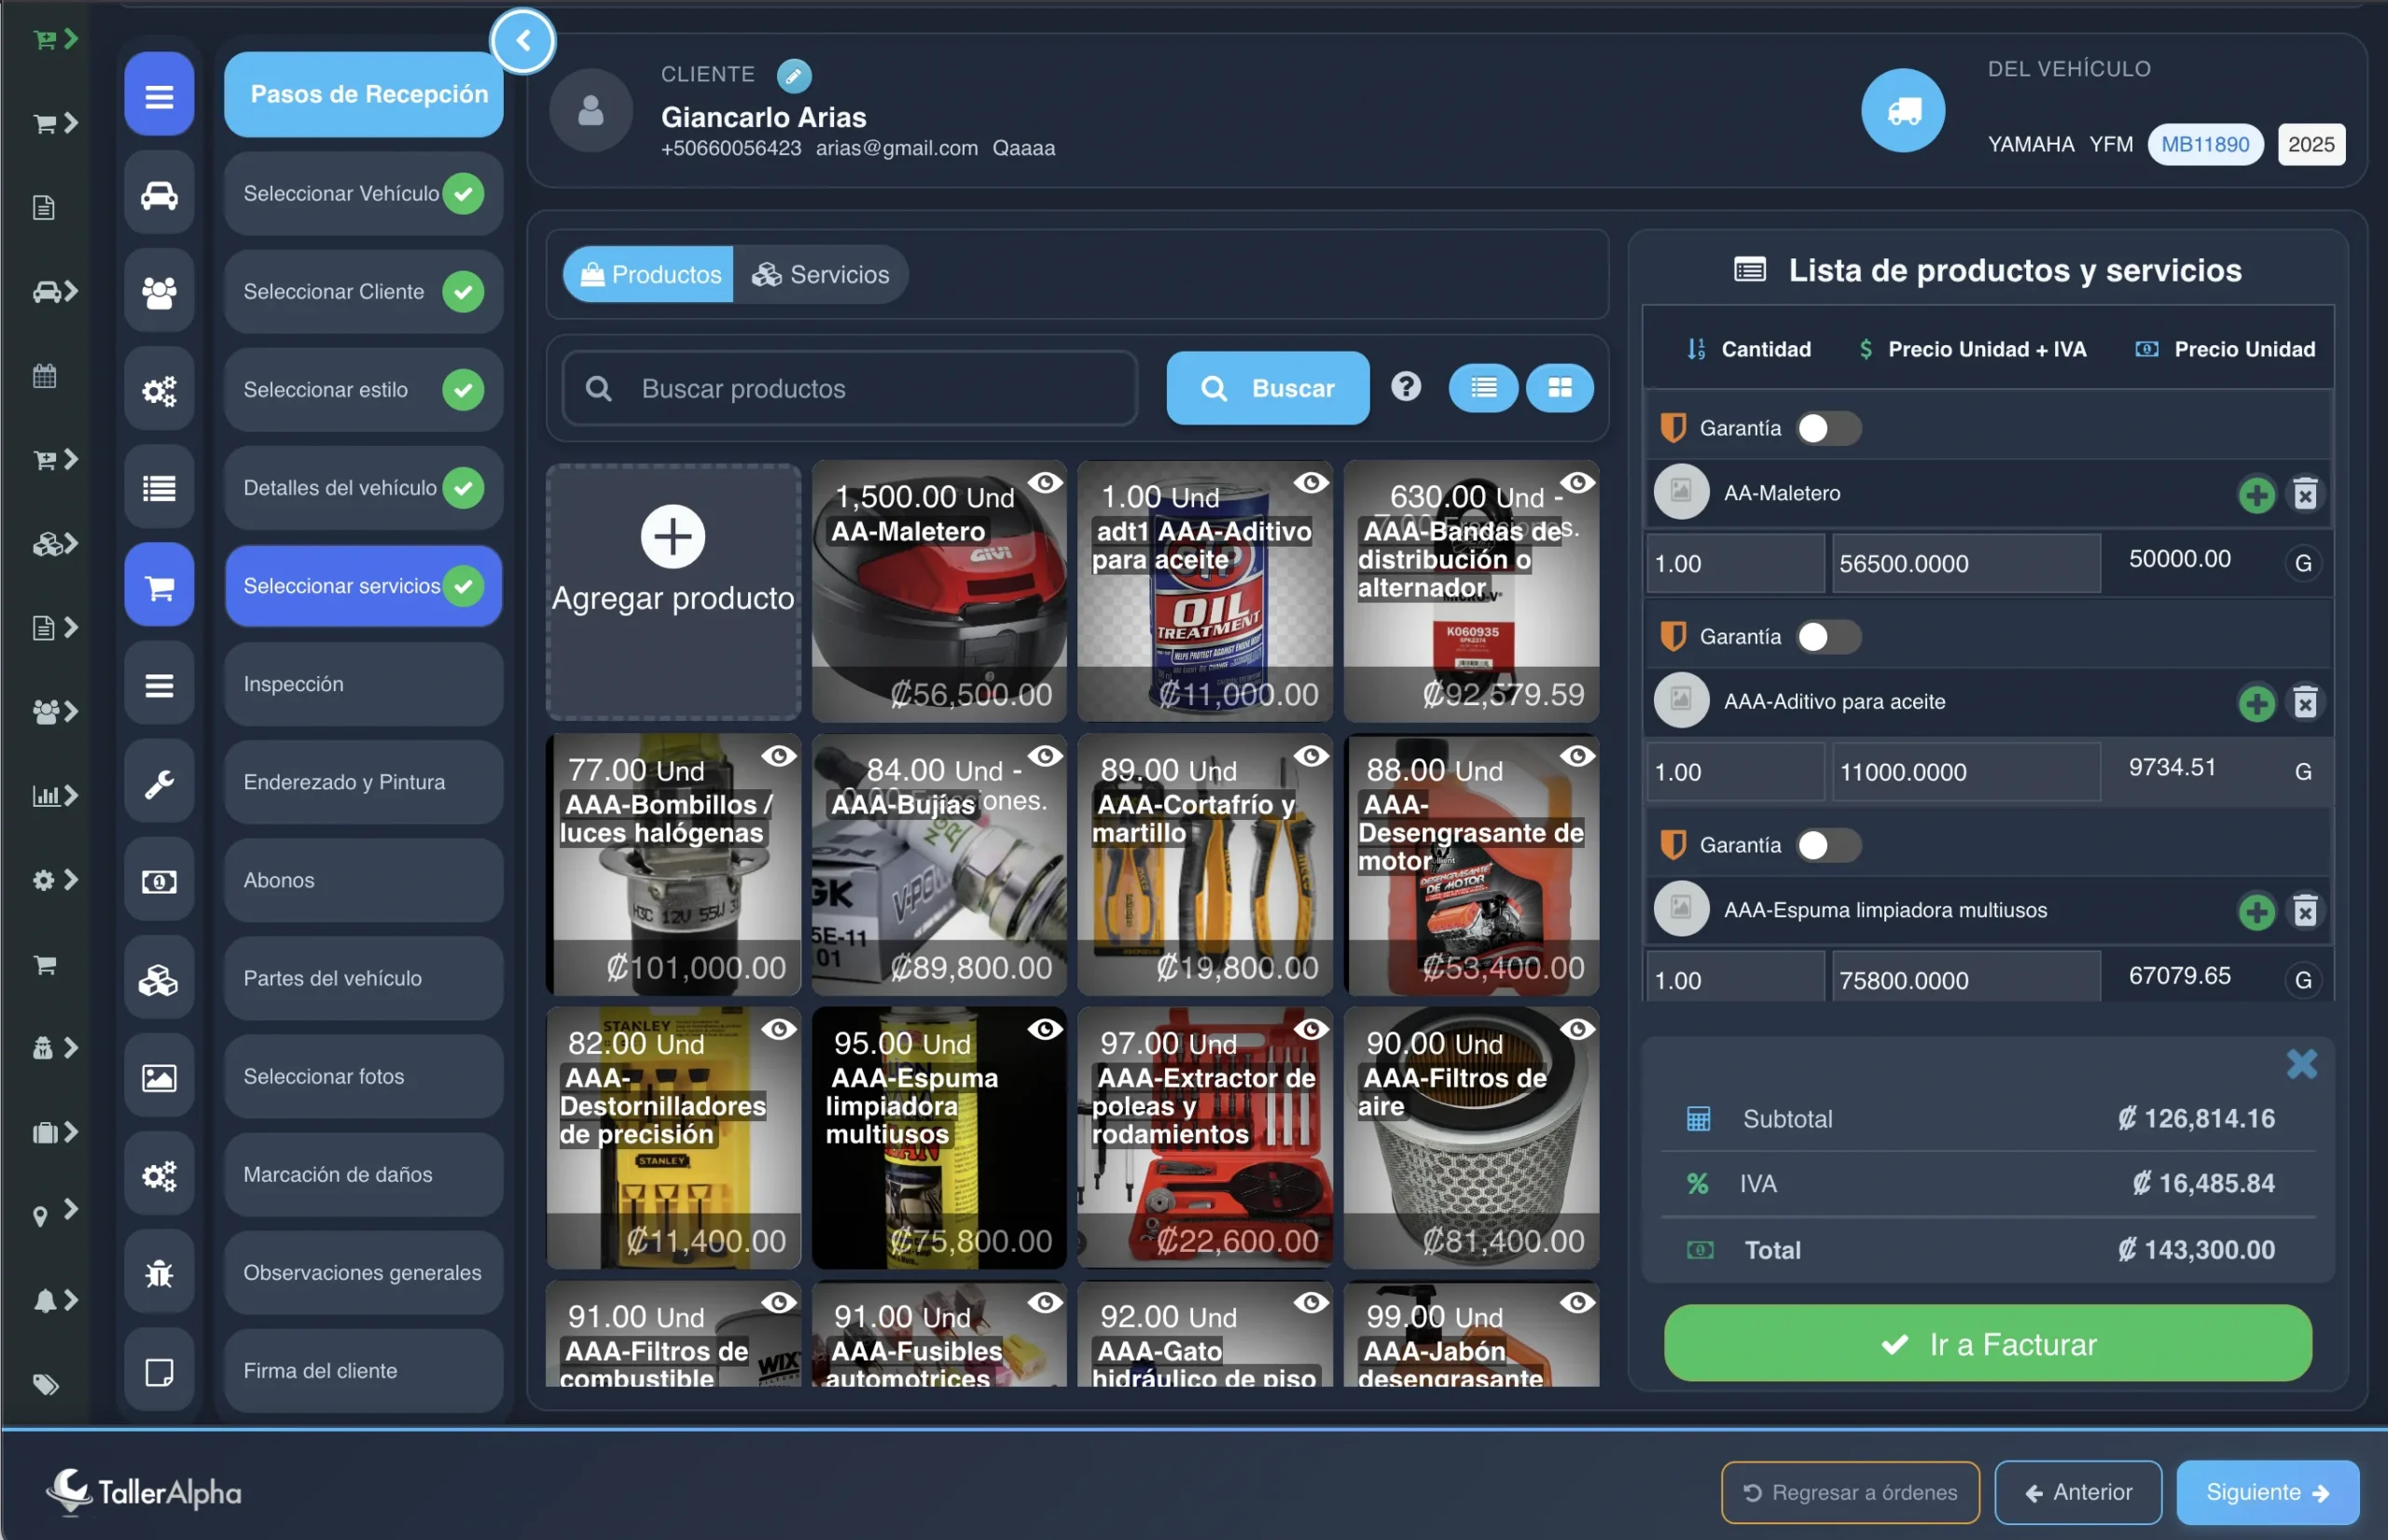The width and height of the screenshot is (2388, 1540).
Task: Click the Ir a Facturar button
Action: coord(1987,1344)
